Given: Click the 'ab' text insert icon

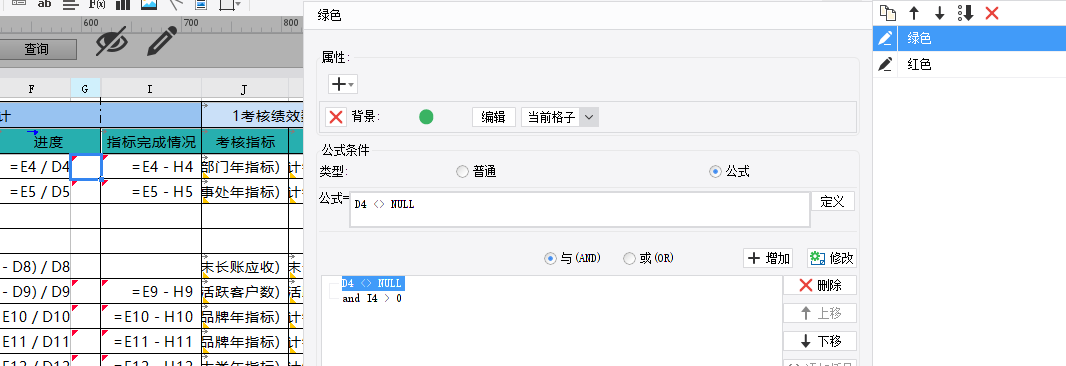Looking at the screenshot, I should (44, 4).
